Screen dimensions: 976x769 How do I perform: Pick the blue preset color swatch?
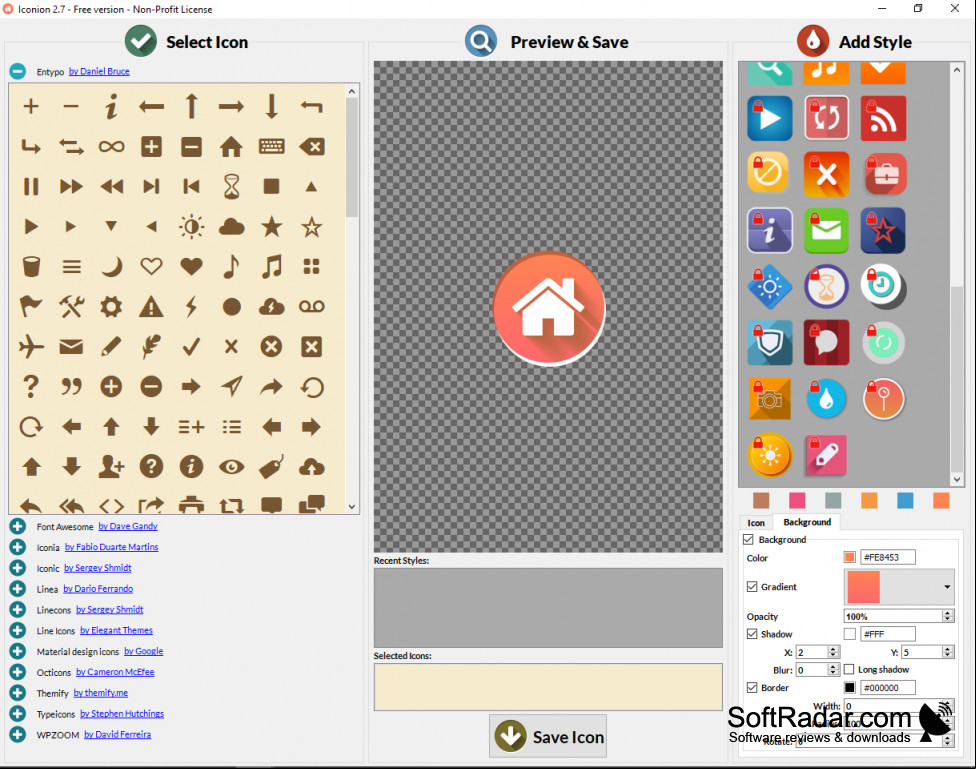[905, 500]
